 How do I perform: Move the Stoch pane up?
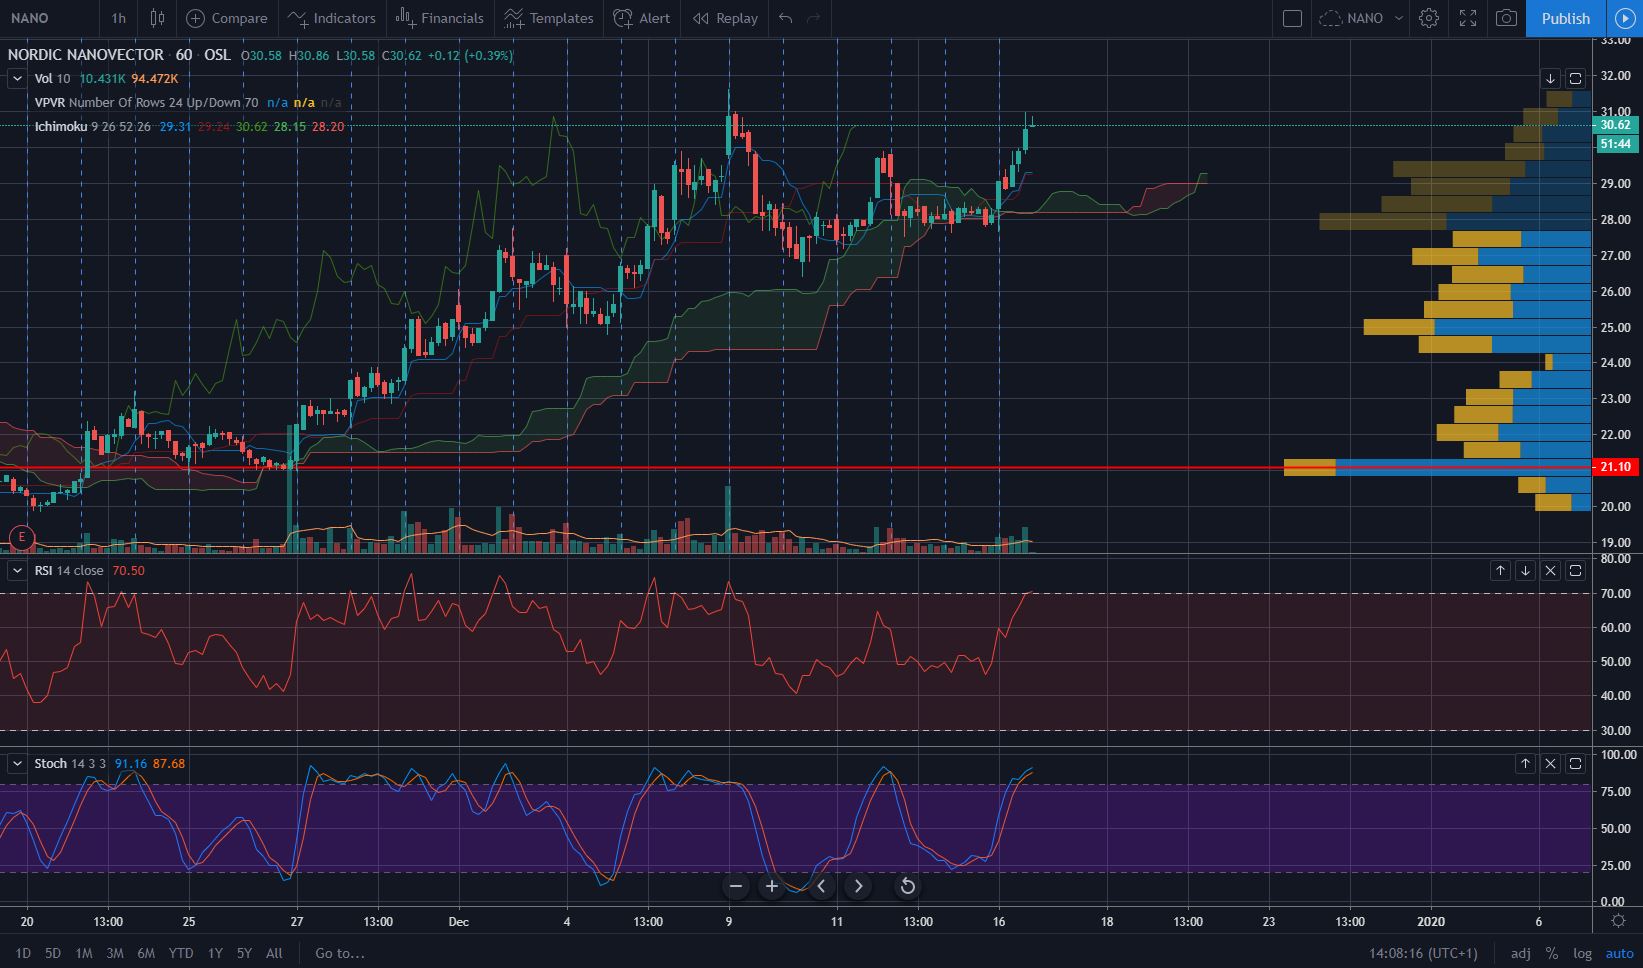[1525, 763]
